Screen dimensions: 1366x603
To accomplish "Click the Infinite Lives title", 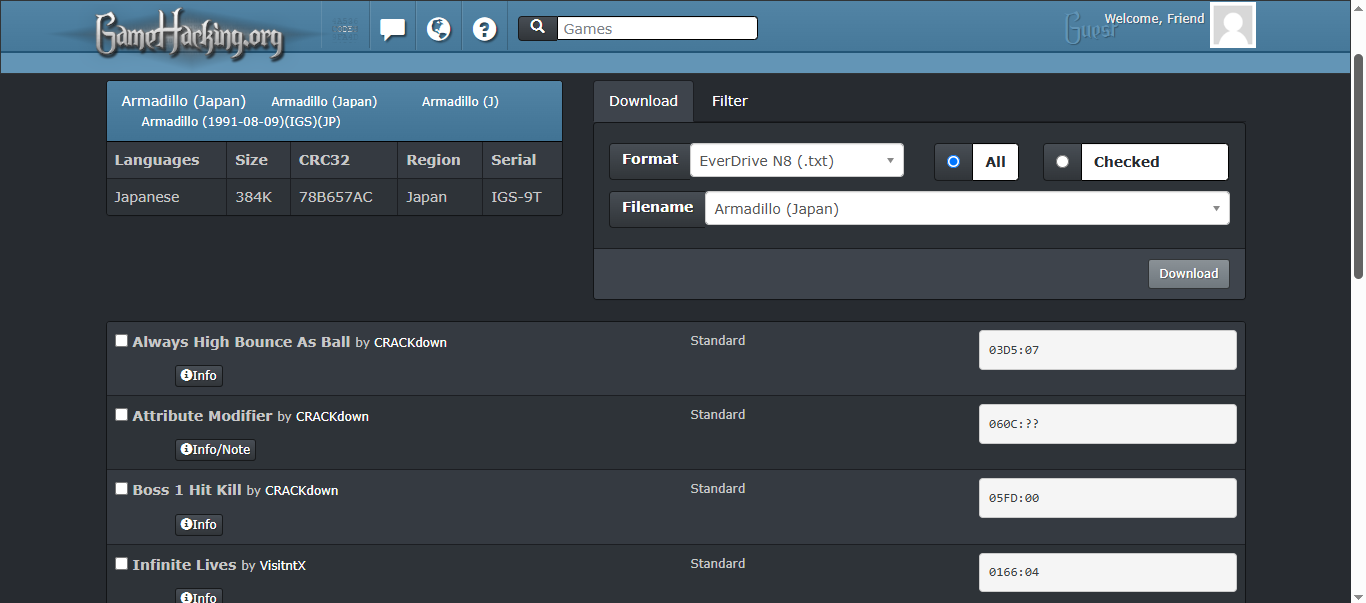I will click(184, 565).
